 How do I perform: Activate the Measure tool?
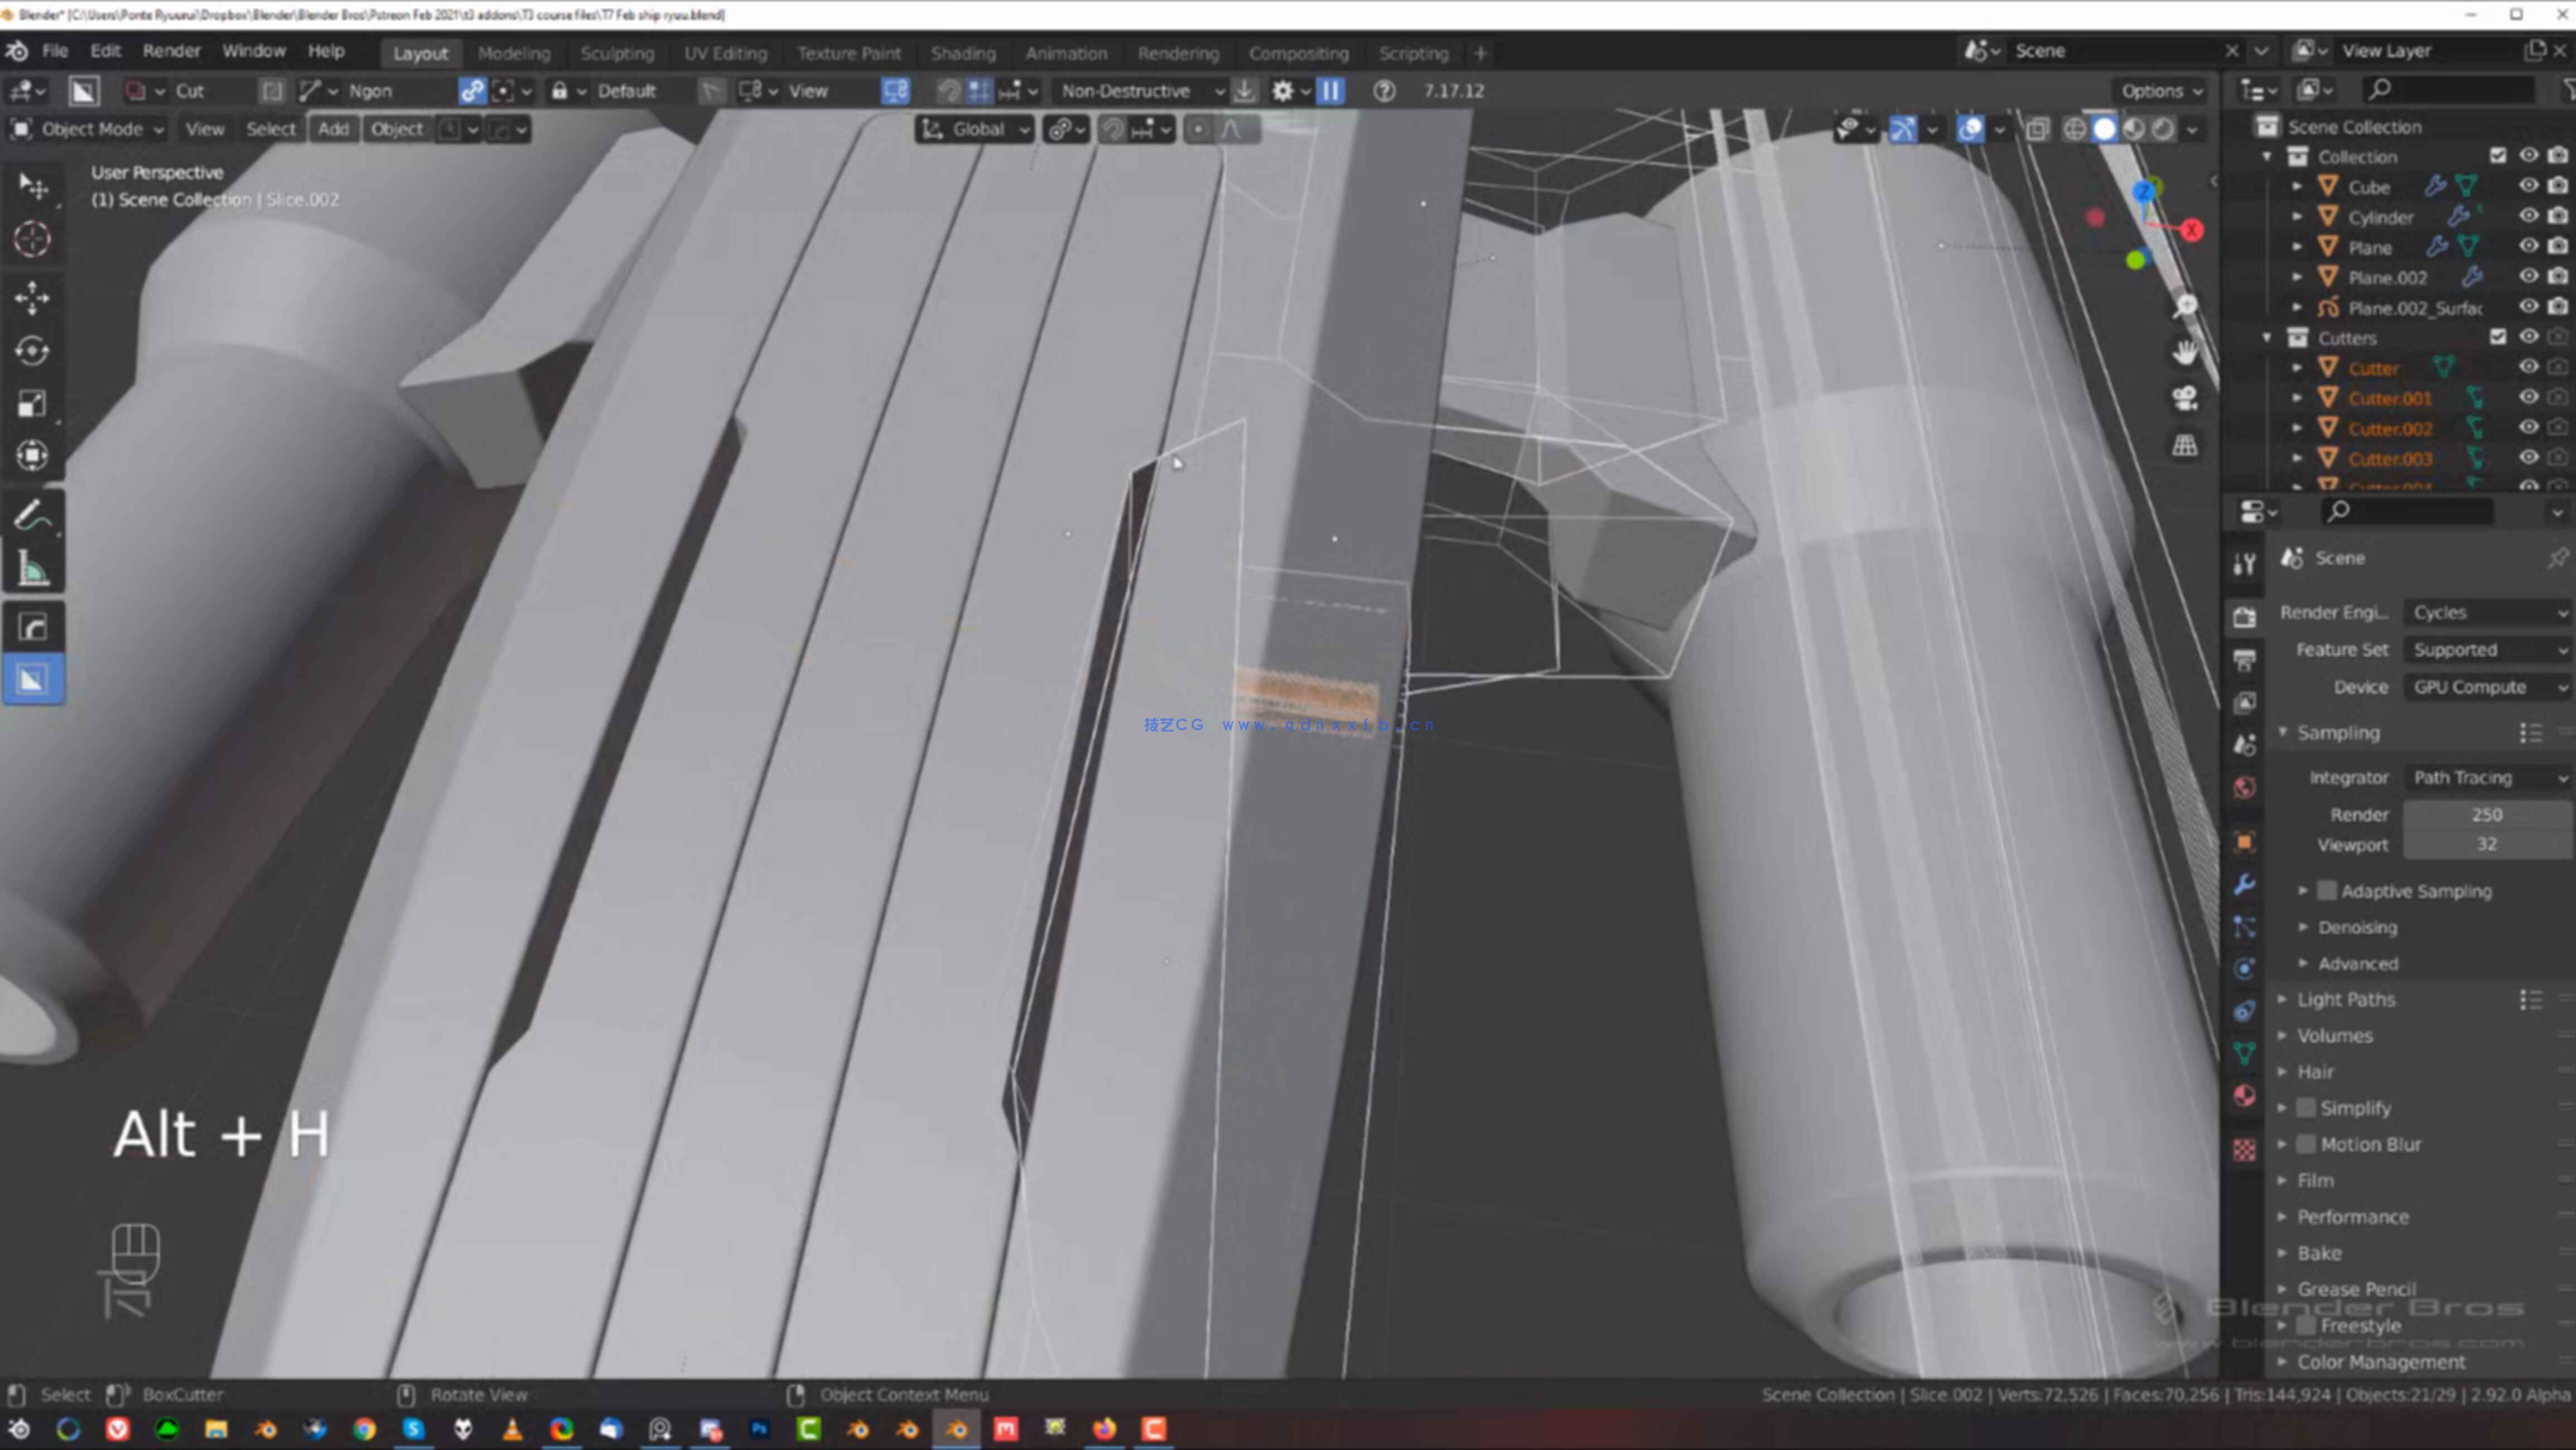pyautogui.click(x=33, y=566)
